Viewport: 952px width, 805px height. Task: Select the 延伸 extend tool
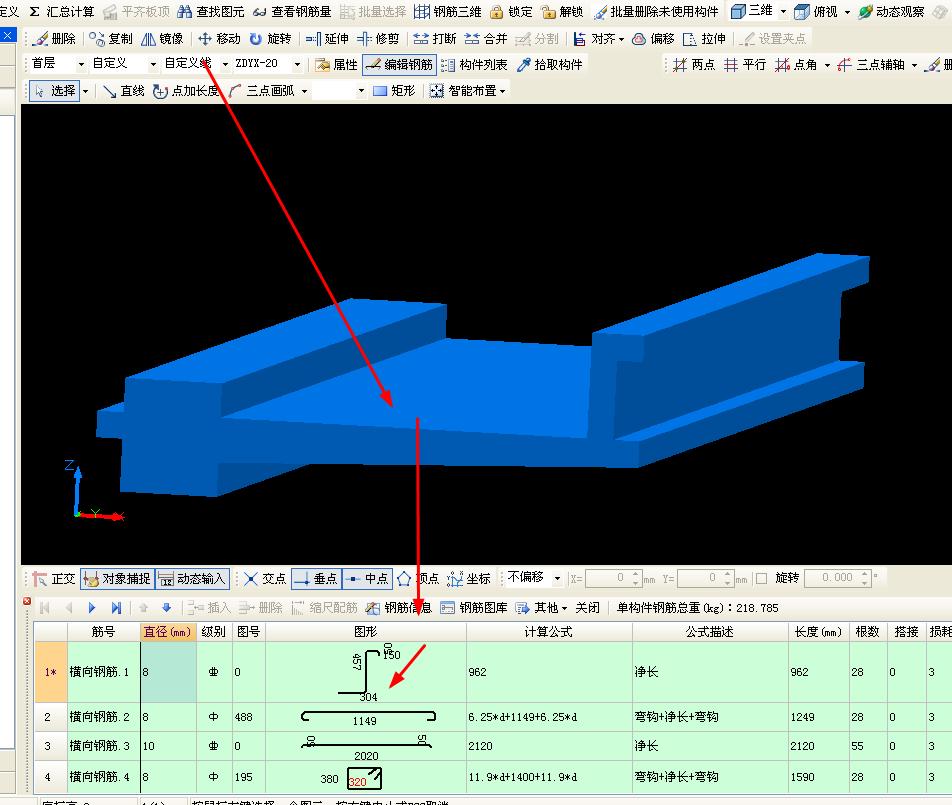point(327,39)
